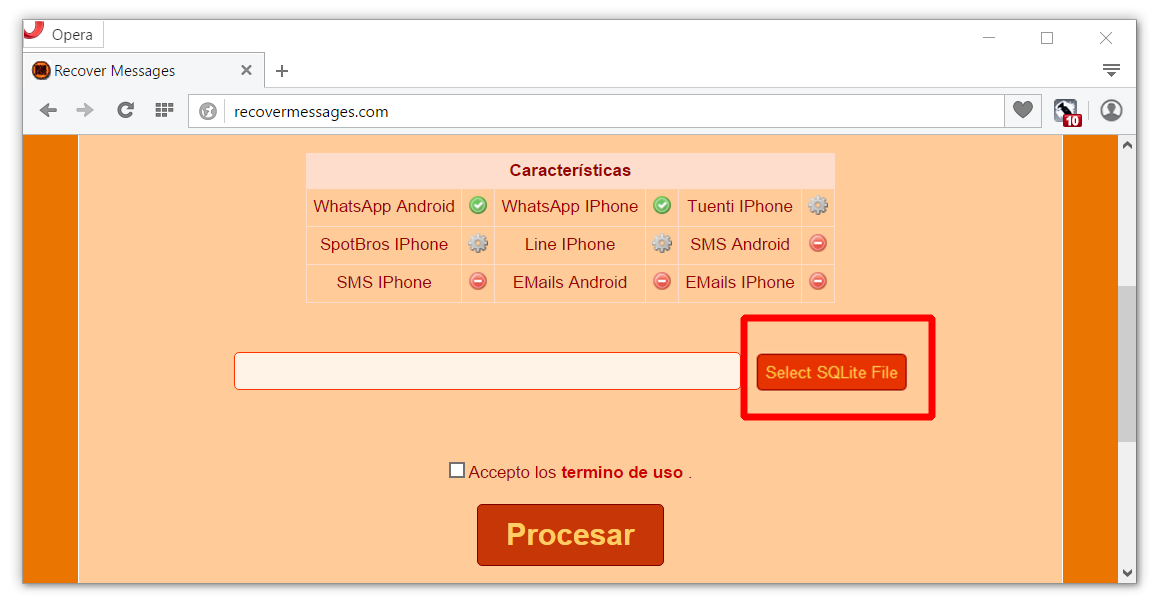
Task: Click the Select SQLite File button
Action: coord(832,372)
